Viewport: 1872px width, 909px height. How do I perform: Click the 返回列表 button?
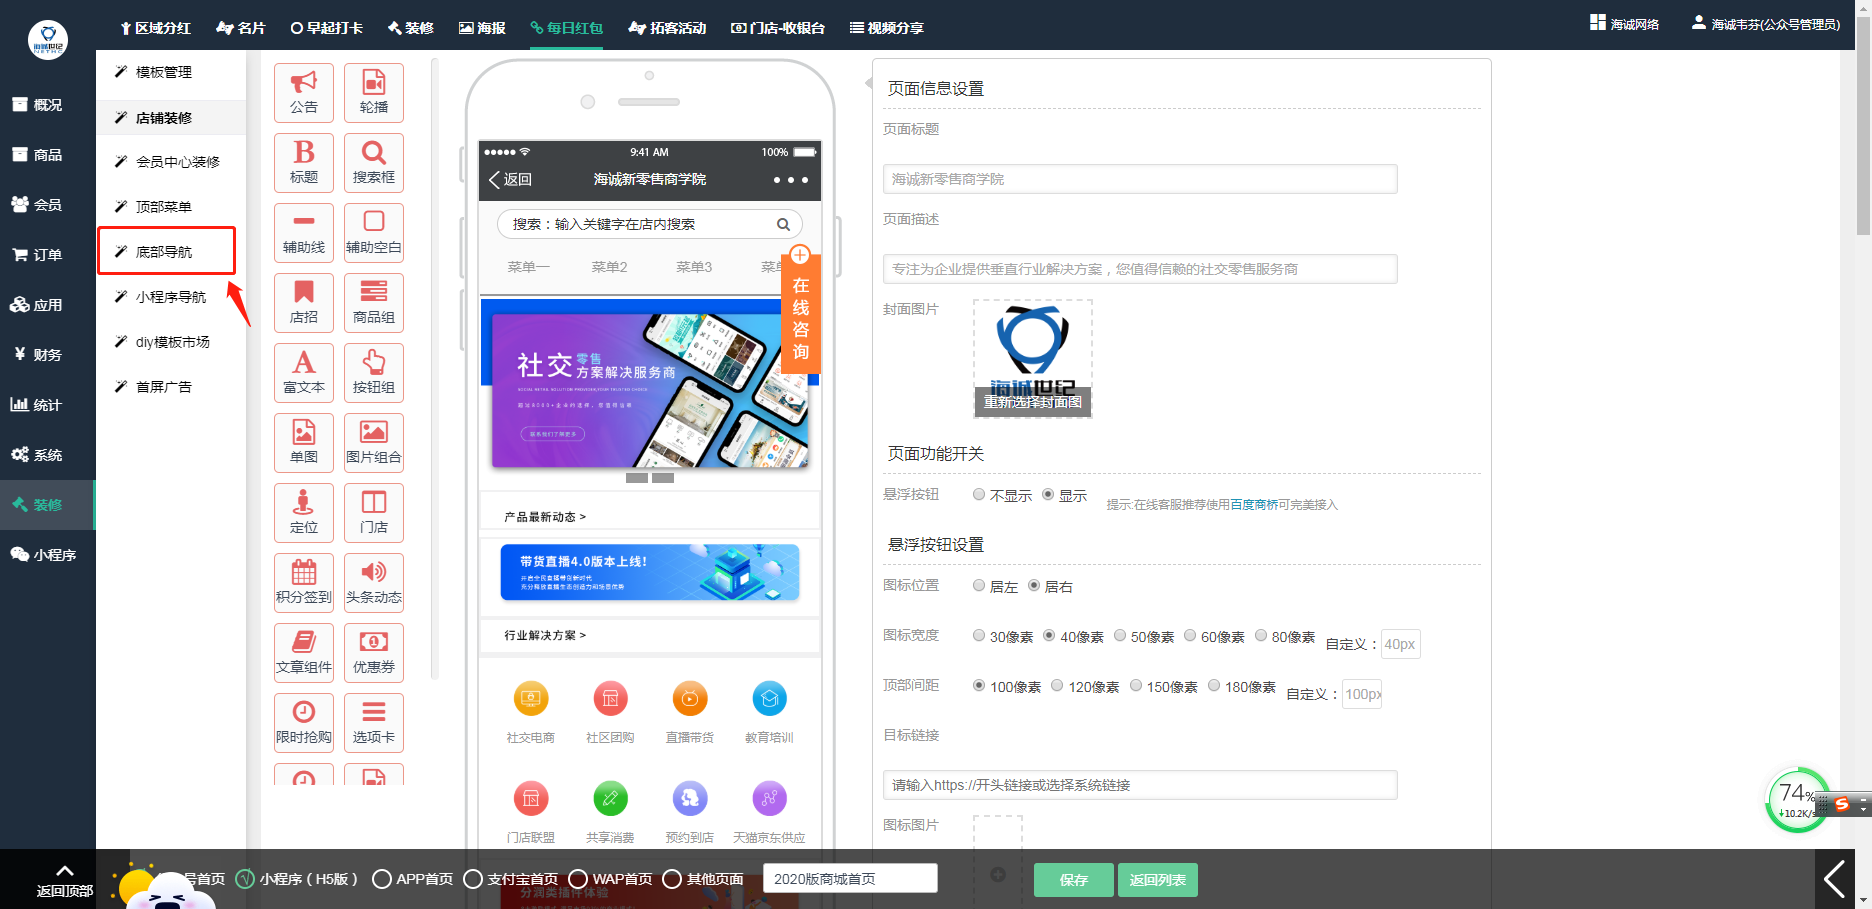1158,880
